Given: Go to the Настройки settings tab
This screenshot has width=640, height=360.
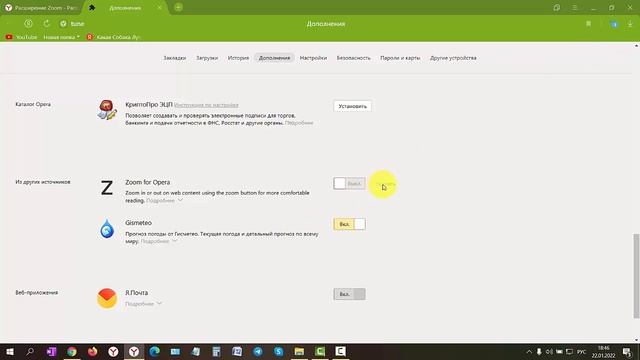Looking at the screenshot, I should [x=313, y=58].
